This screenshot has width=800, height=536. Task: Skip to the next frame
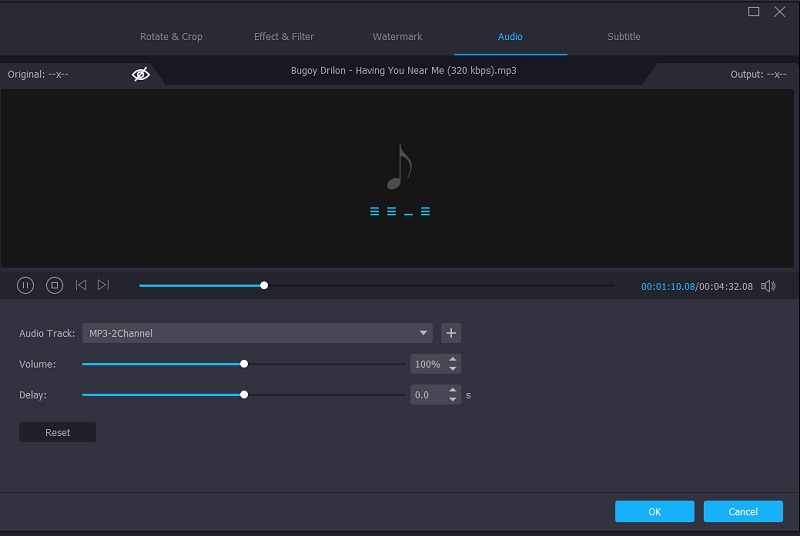[104, 285]
